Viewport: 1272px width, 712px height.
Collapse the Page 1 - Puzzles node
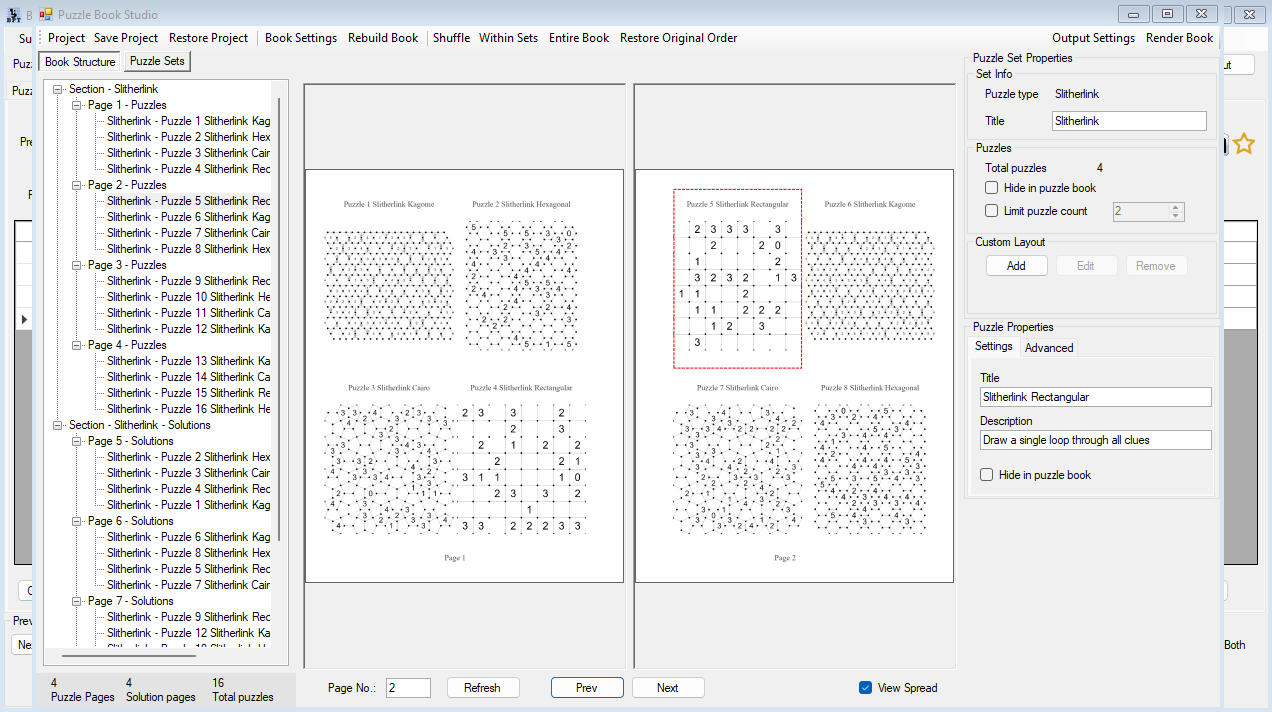(x=77, y=105)
